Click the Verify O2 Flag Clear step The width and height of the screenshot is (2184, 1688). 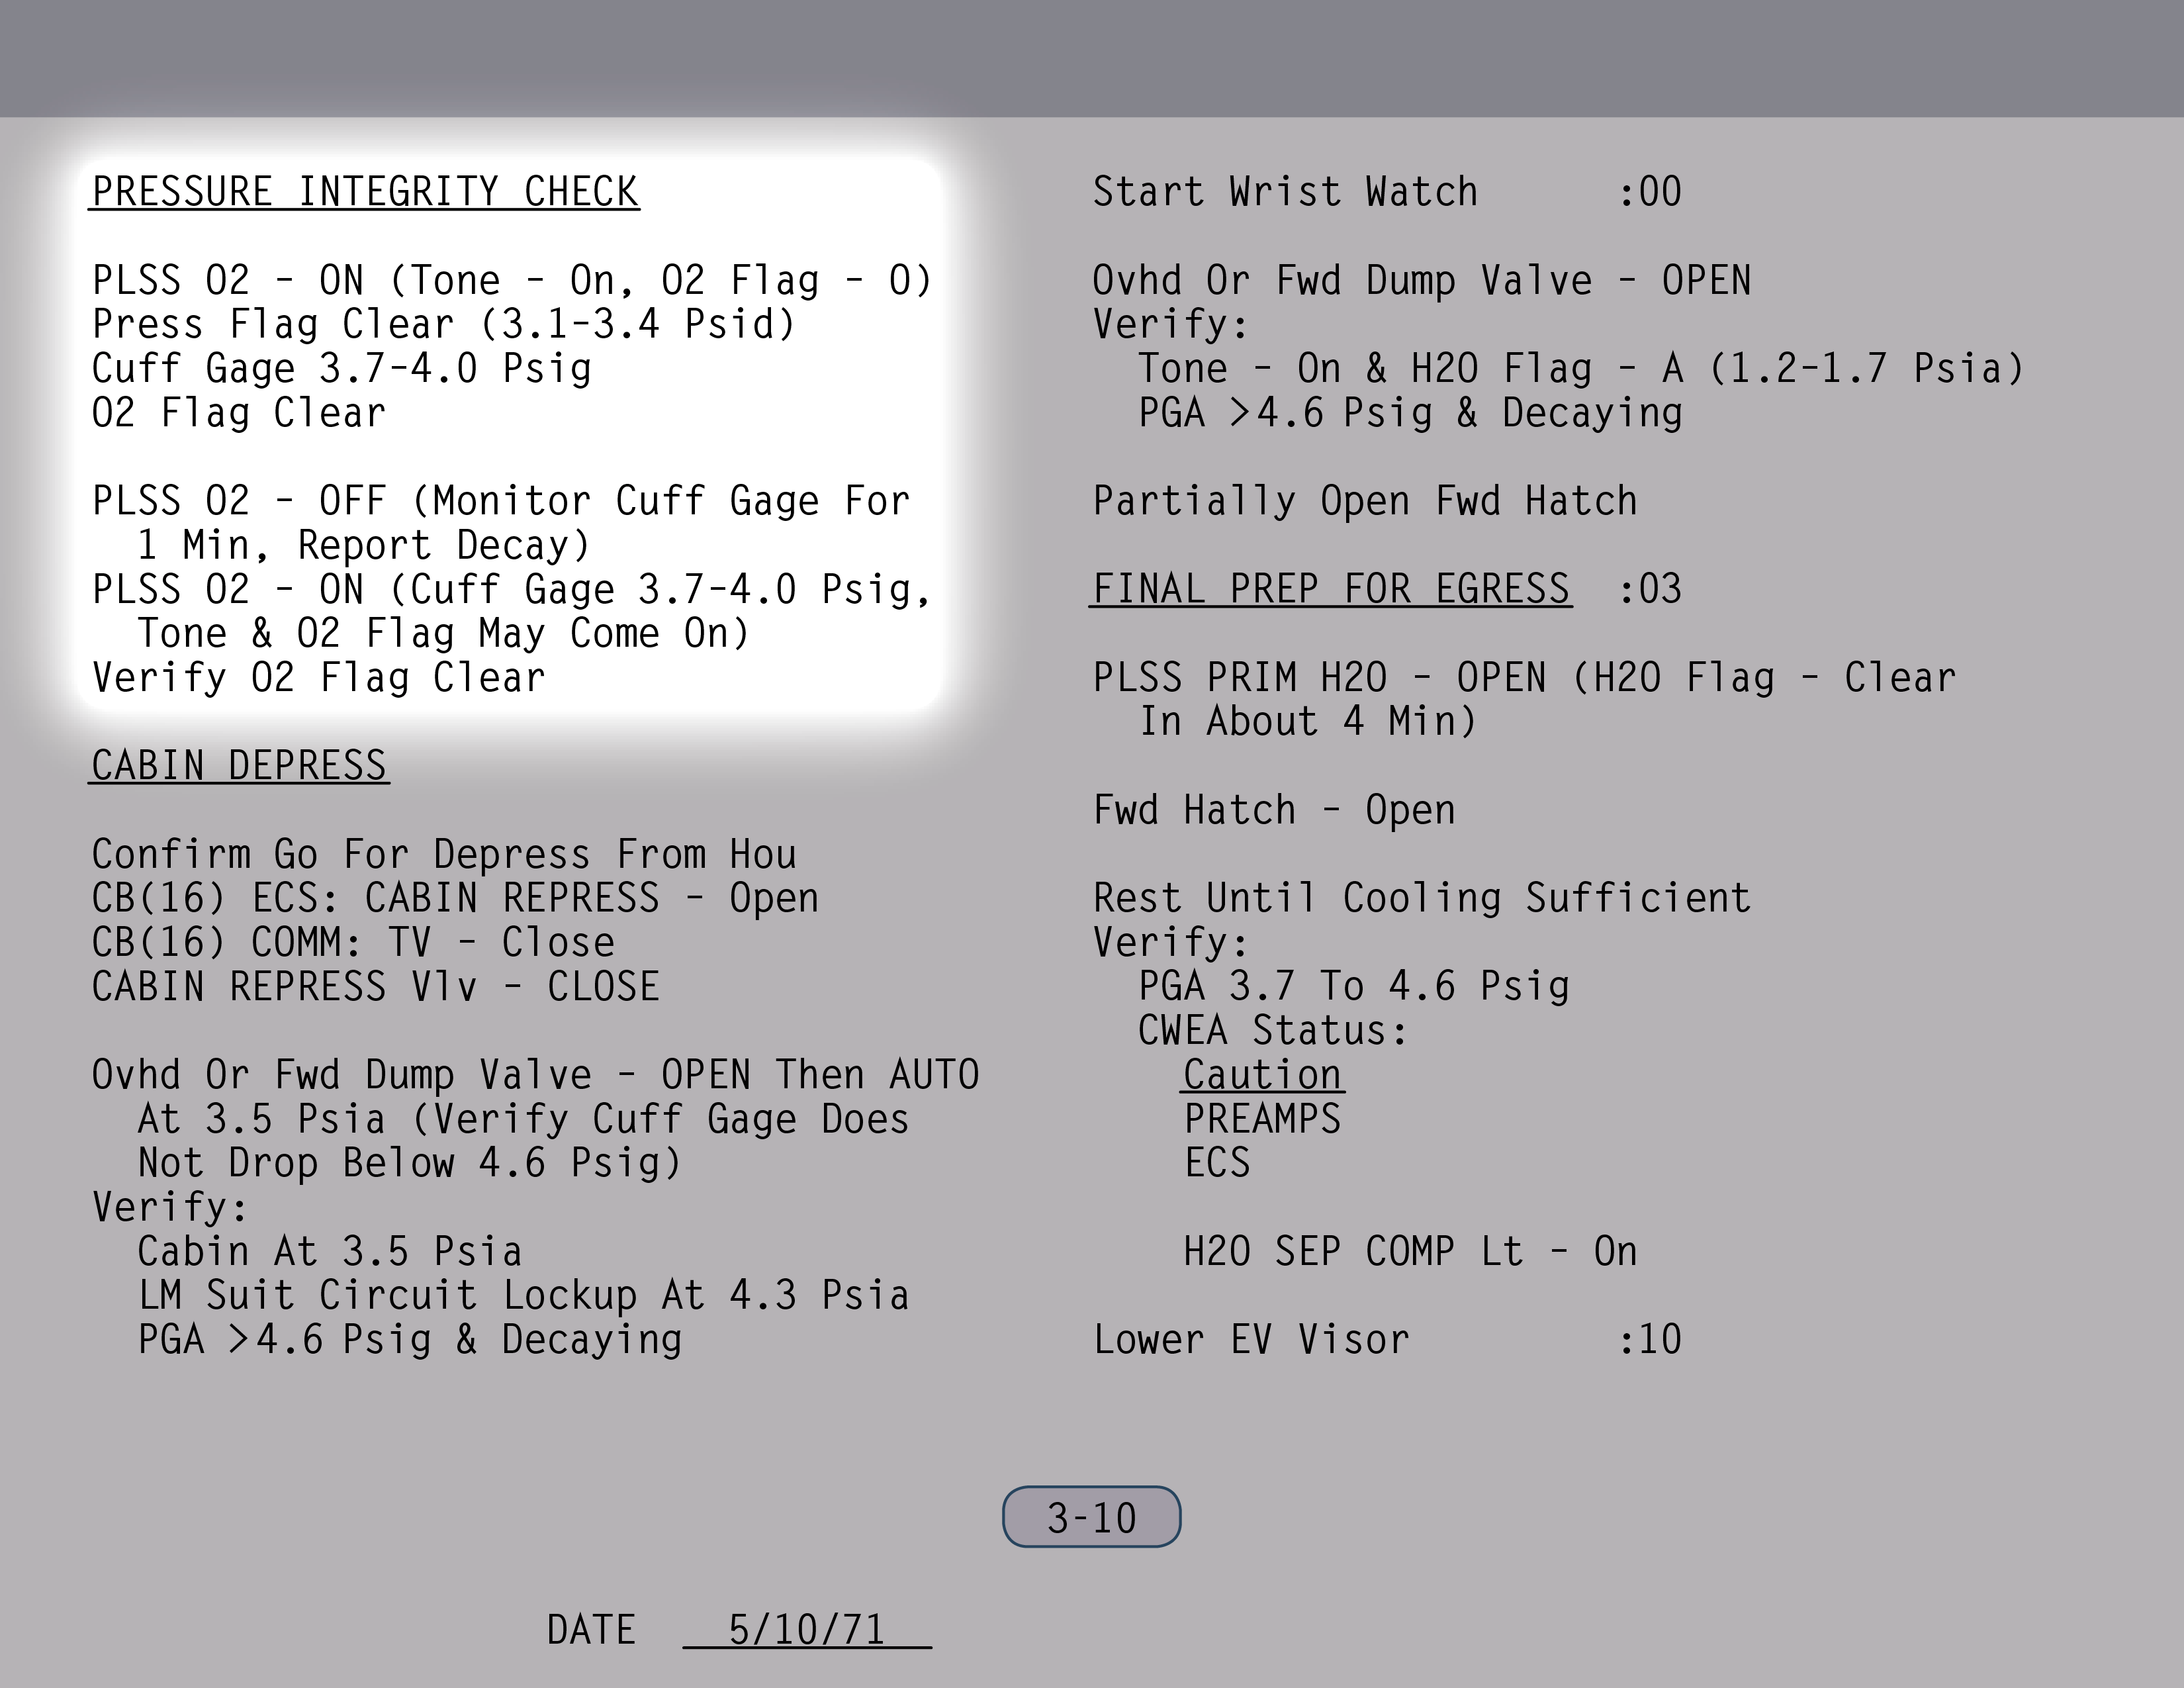pyautogui.click(x=319, y=678)
